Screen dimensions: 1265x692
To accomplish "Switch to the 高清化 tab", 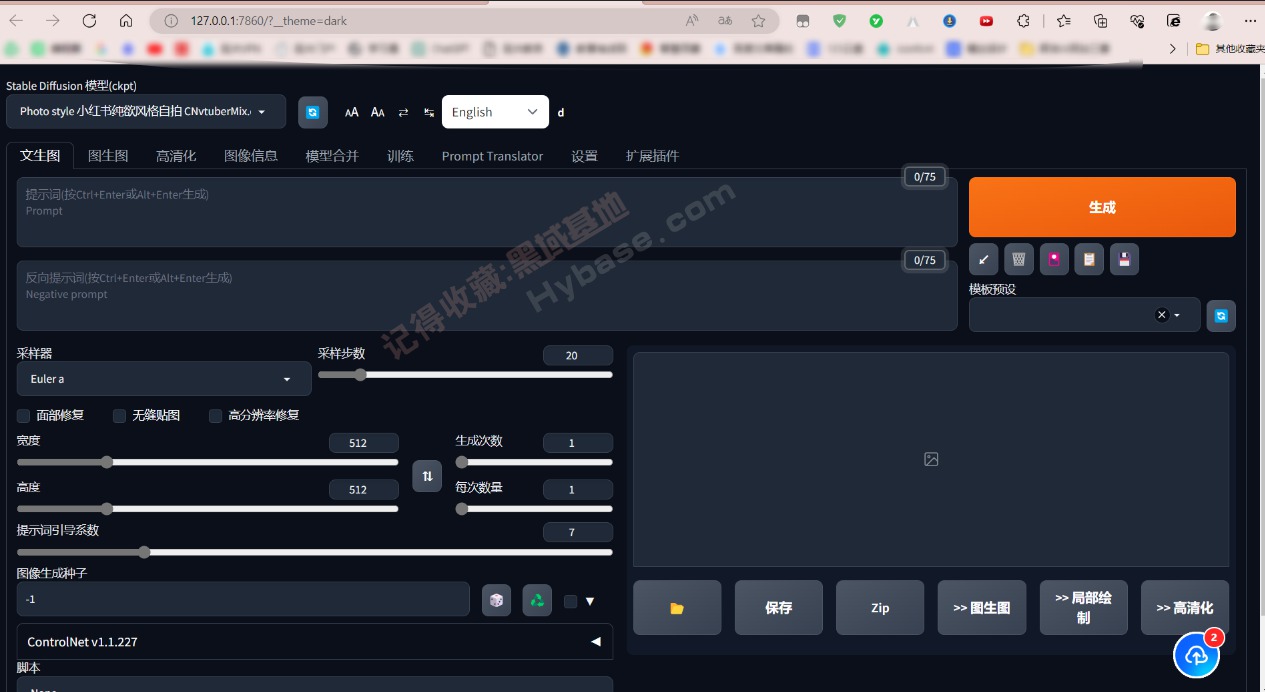I will pos(176,156).
